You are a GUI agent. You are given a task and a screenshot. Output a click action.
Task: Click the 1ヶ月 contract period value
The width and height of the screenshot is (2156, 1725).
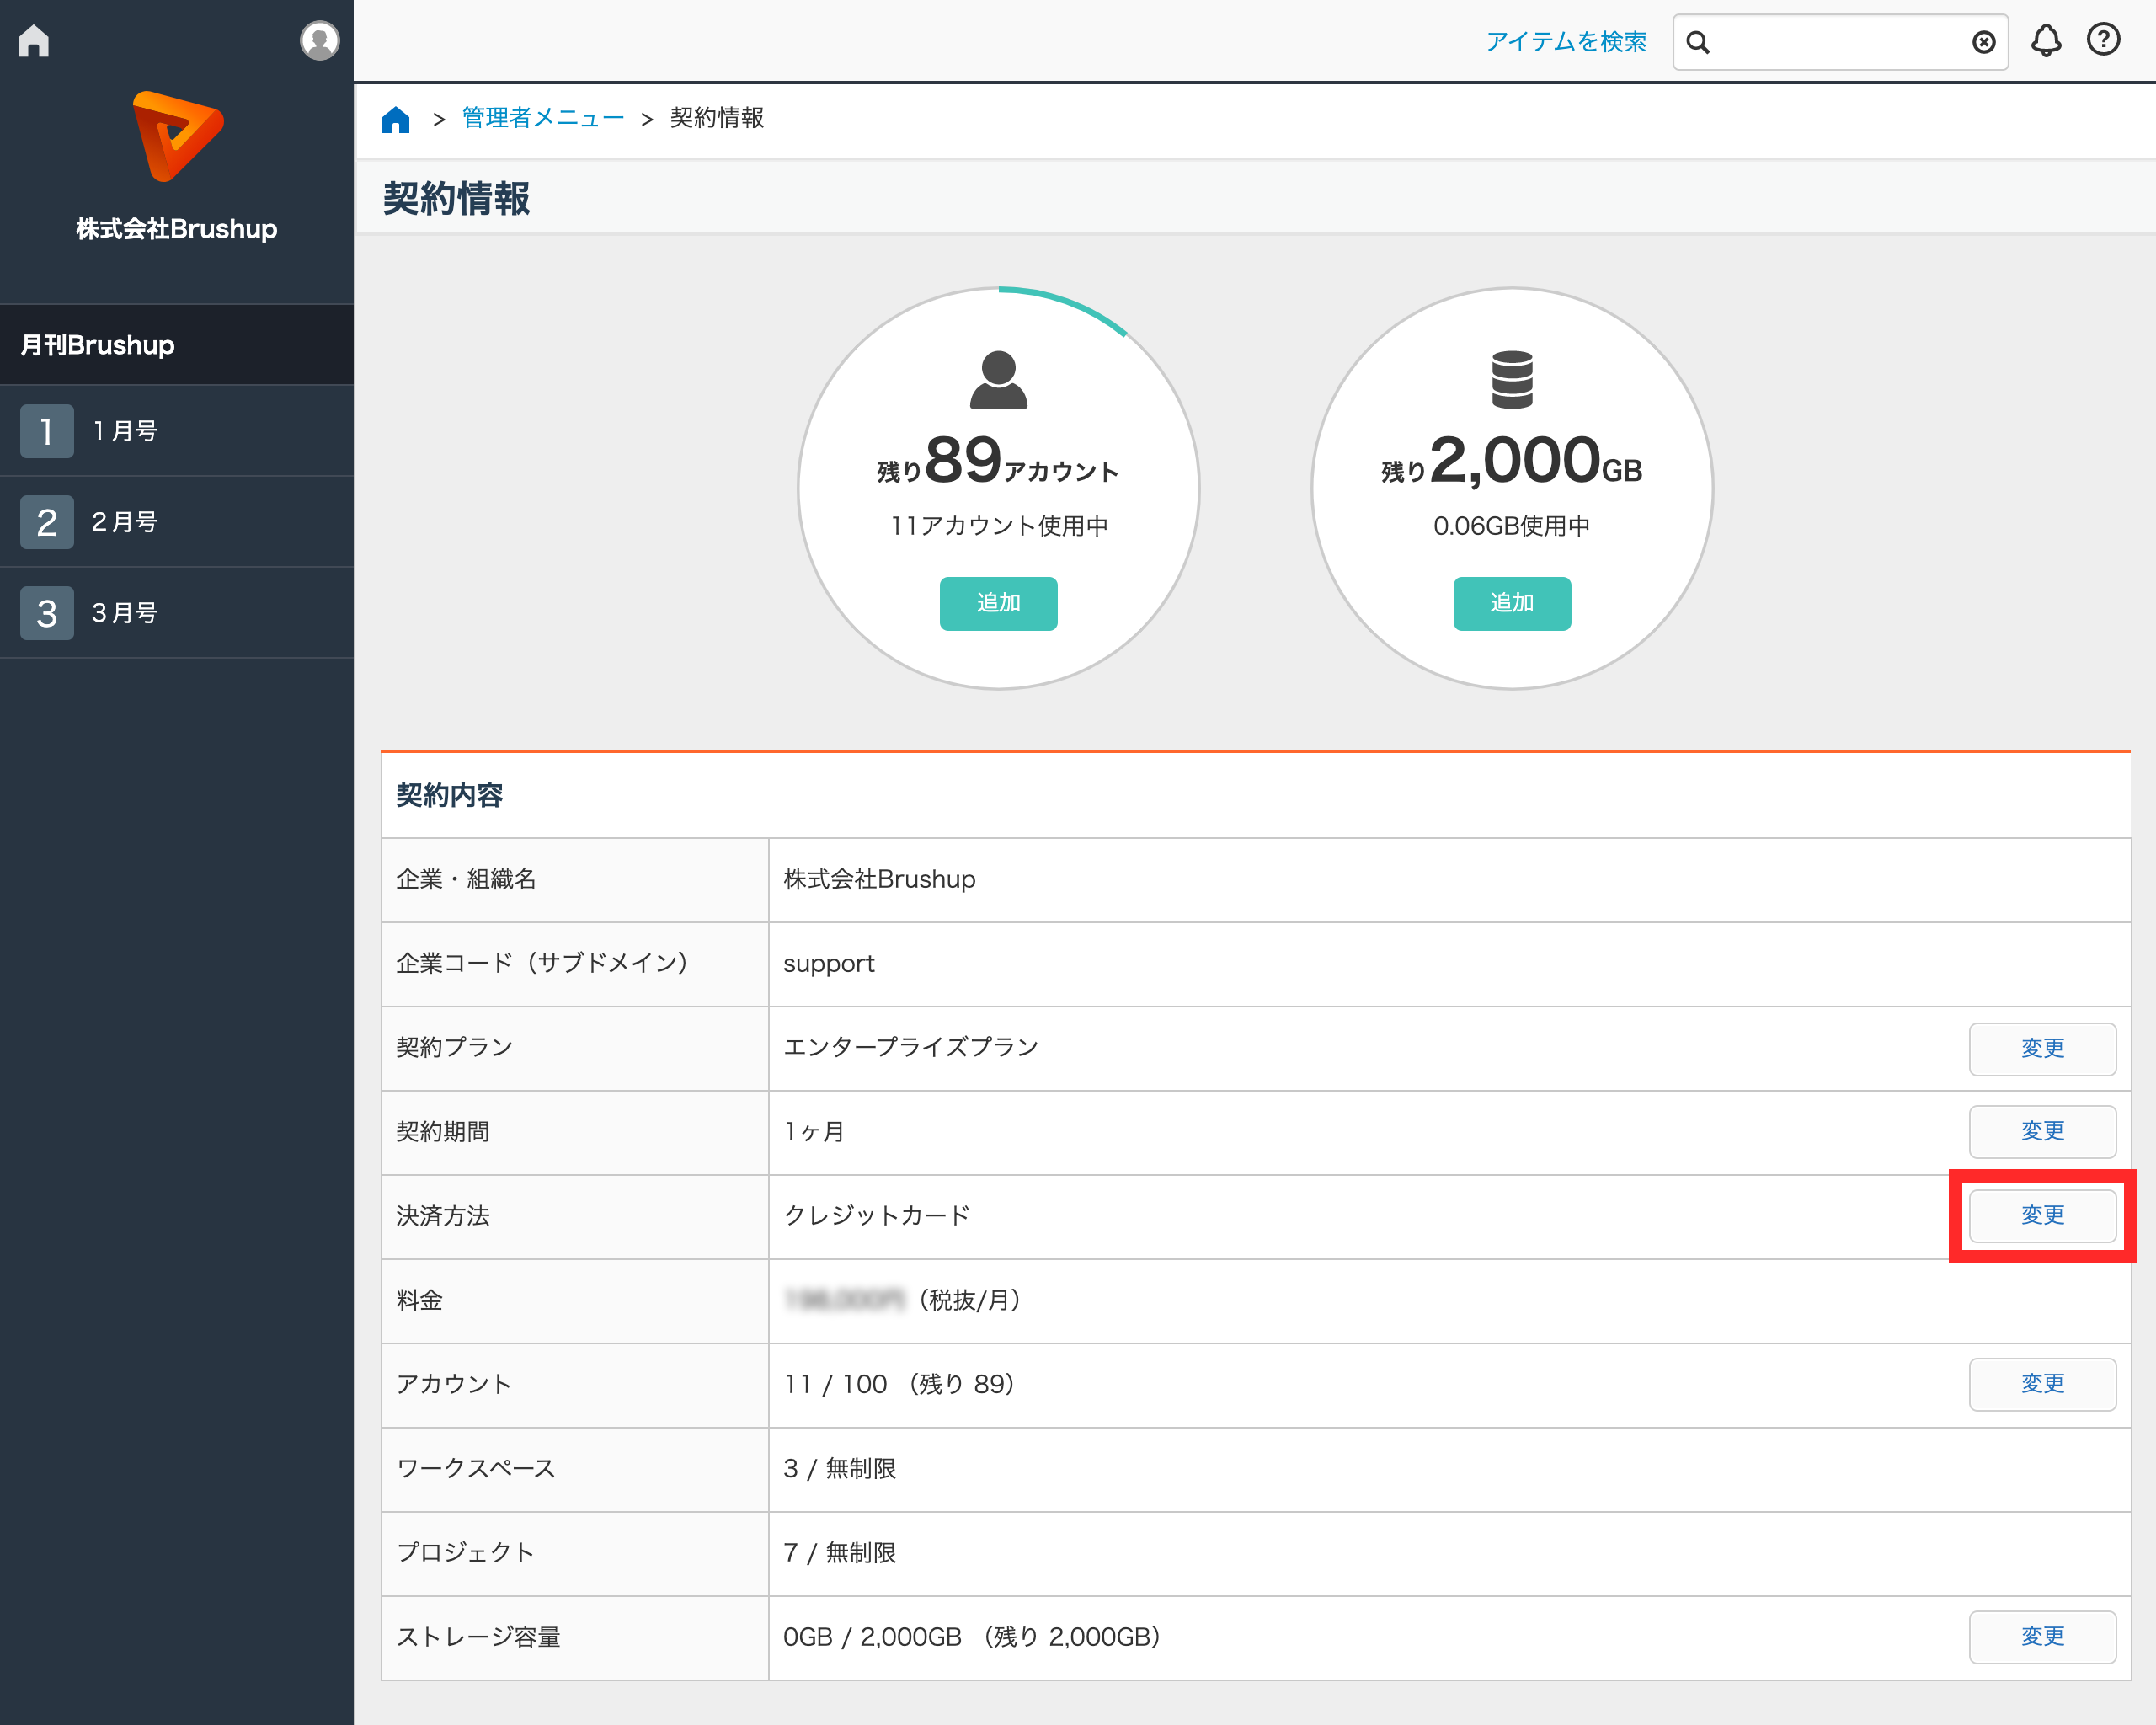pos(814,1132)
